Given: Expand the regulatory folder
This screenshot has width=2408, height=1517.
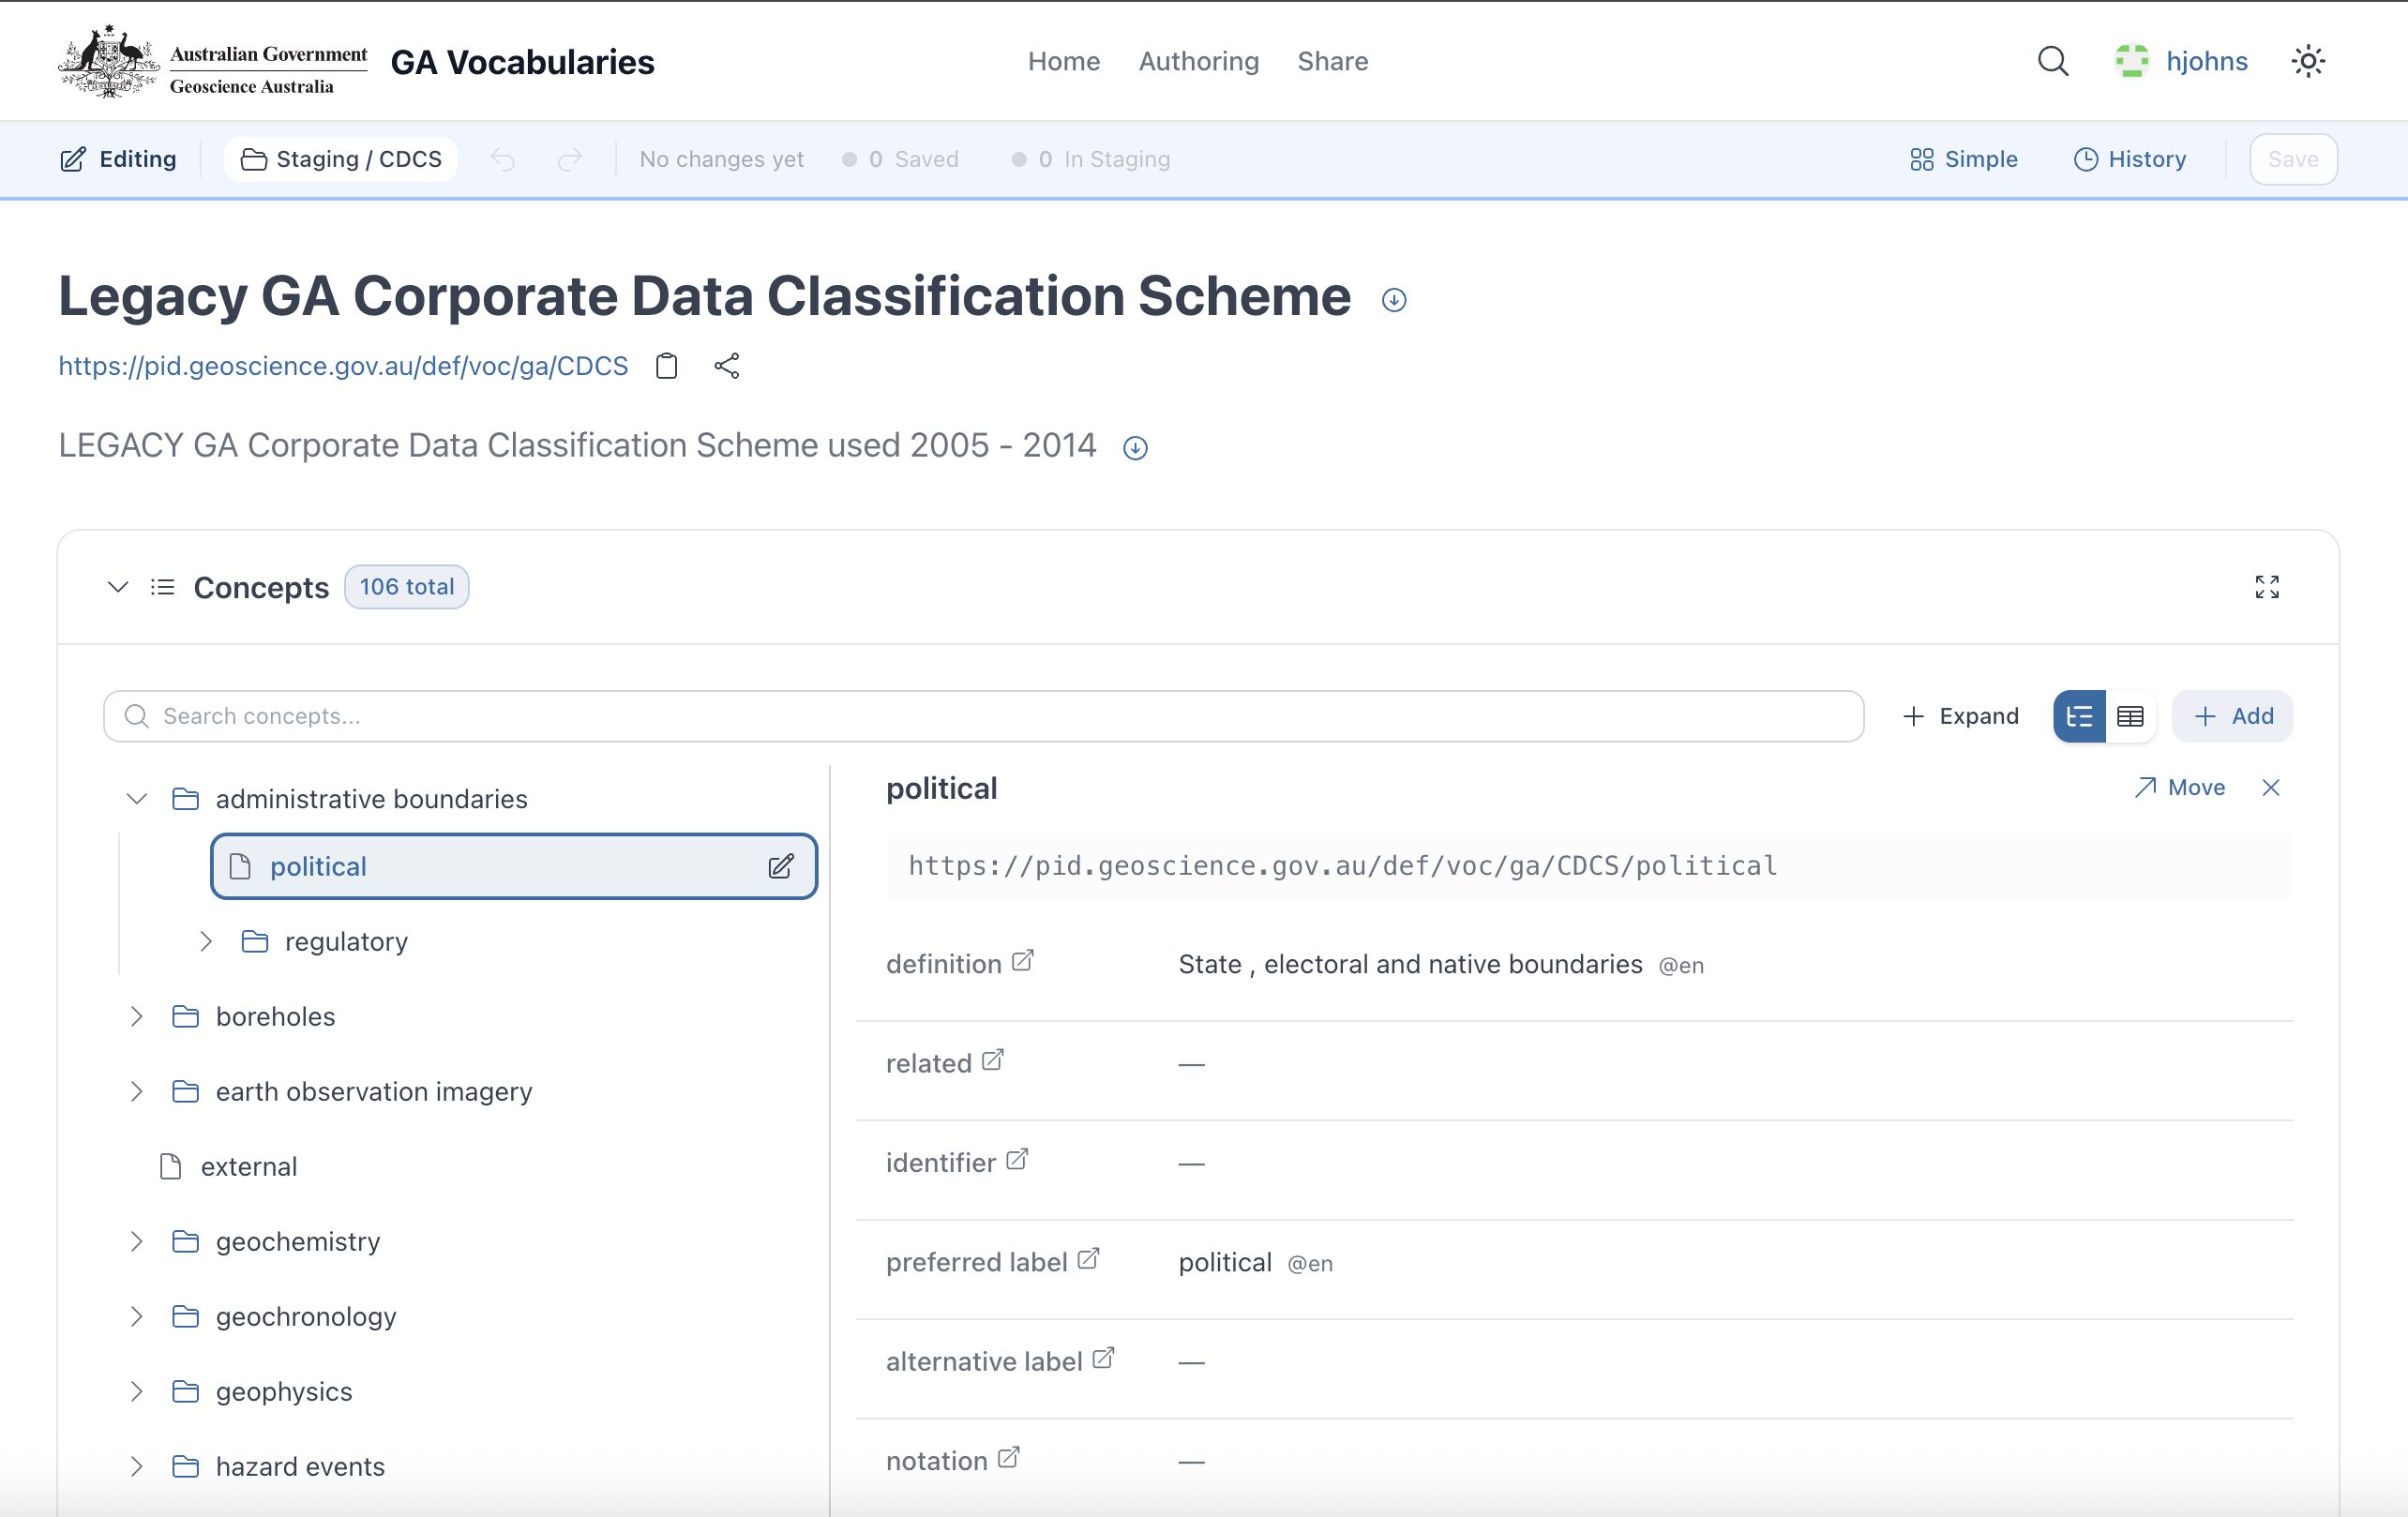Looking at the screenshot, I should click(206, 941).
